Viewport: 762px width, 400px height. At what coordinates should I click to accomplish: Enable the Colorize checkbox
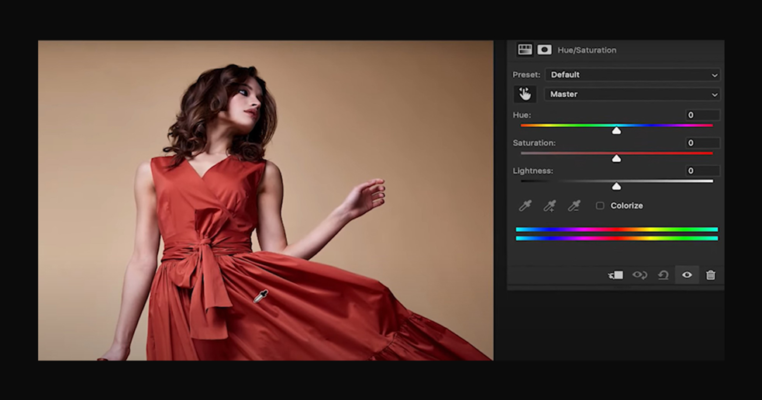coord(600,206)
